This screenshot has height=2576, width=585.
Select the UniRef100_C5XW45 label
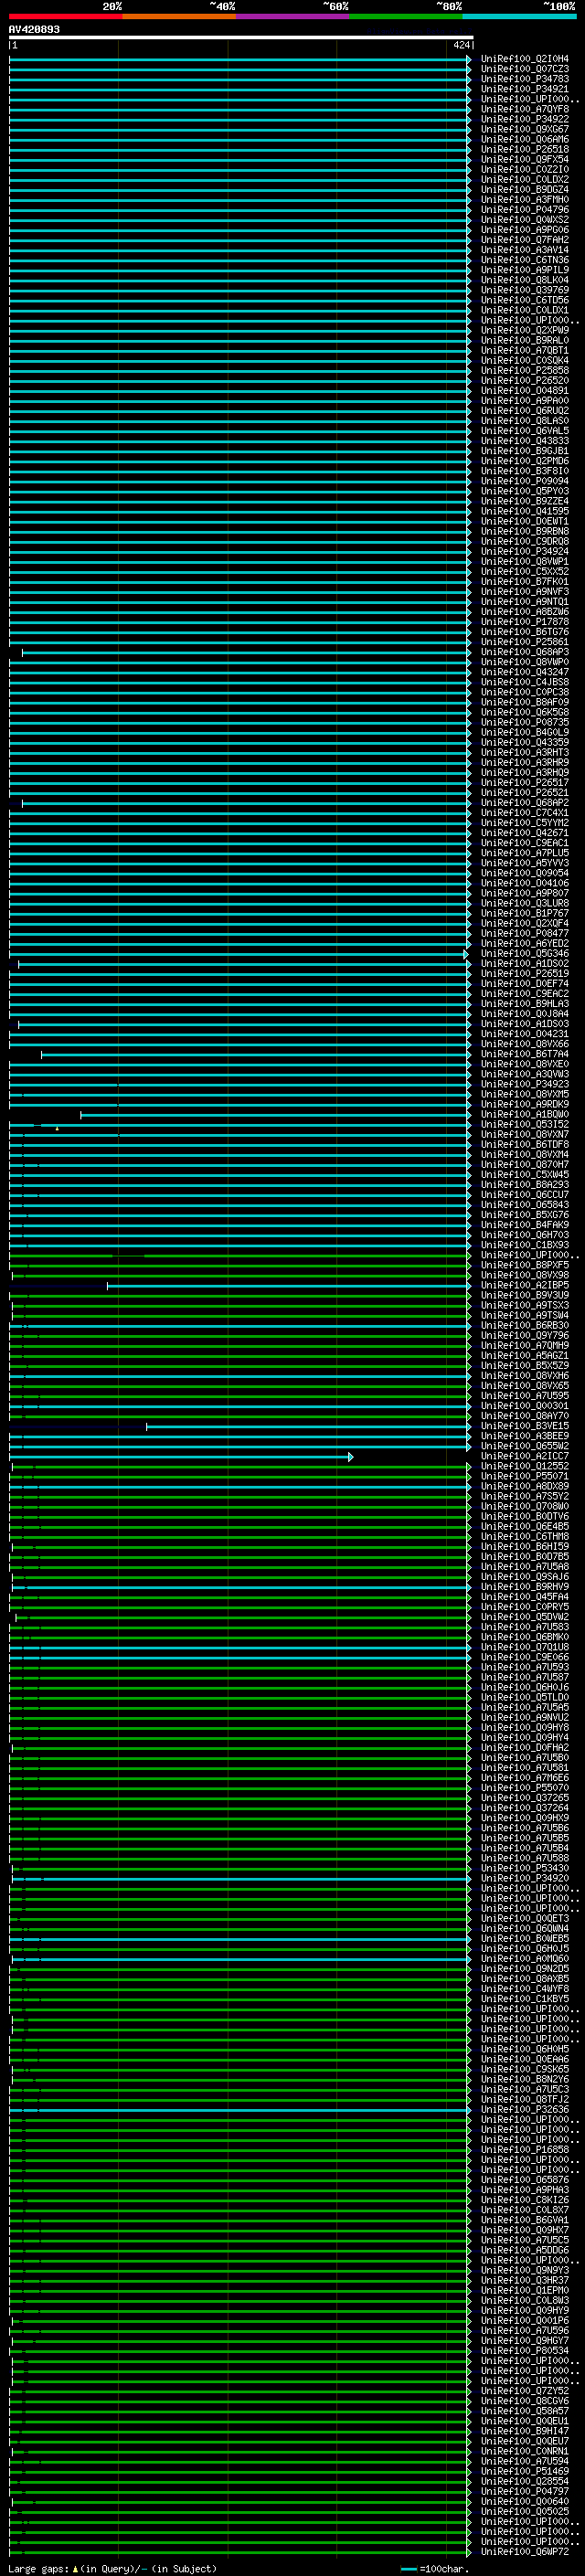point(525,1175)
